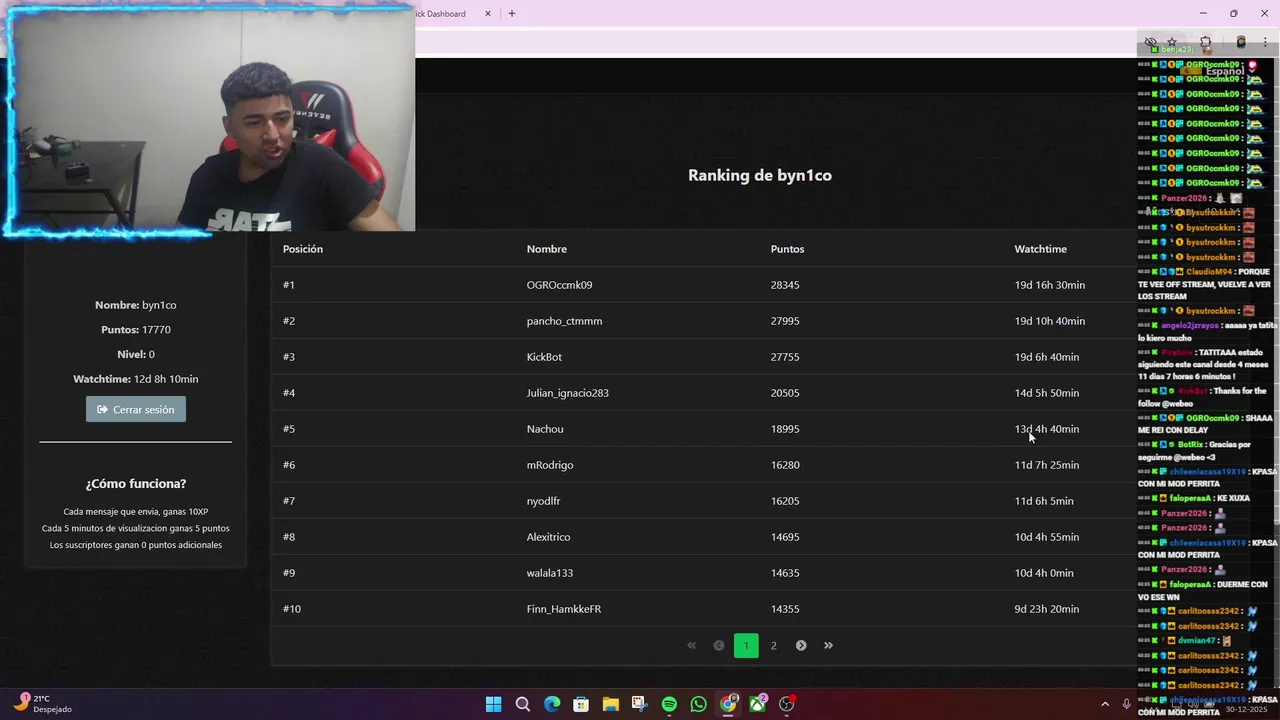Screen dimensions: 1280x720
Task: Open WhatsApp from taskbar
Action: [698, 704]
